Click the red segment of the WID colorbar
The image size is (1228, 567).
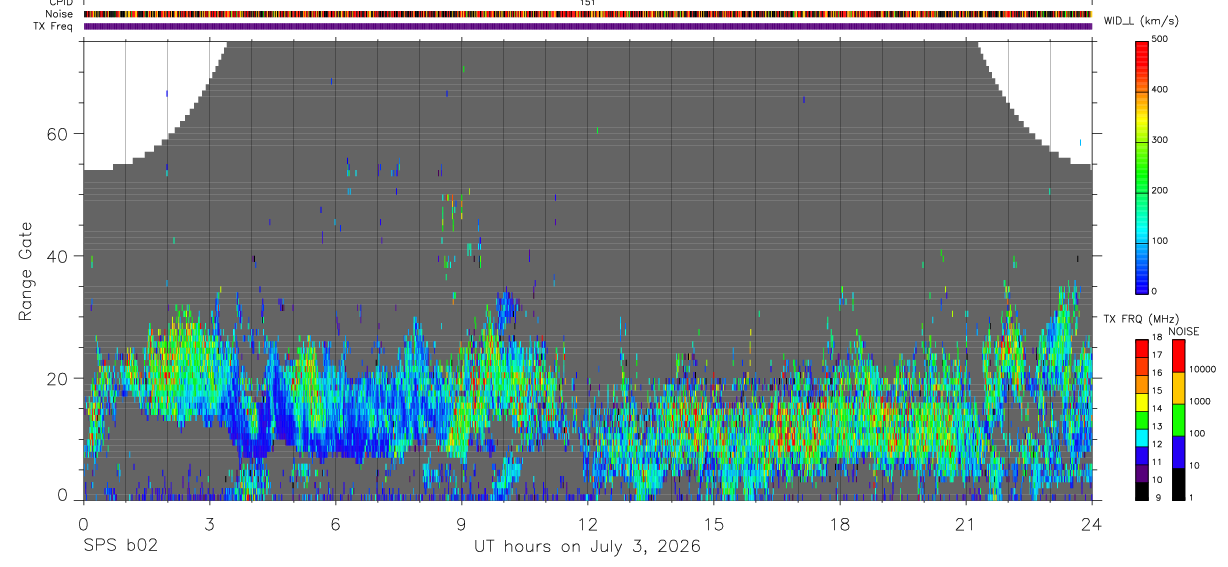coord(1142,62)
